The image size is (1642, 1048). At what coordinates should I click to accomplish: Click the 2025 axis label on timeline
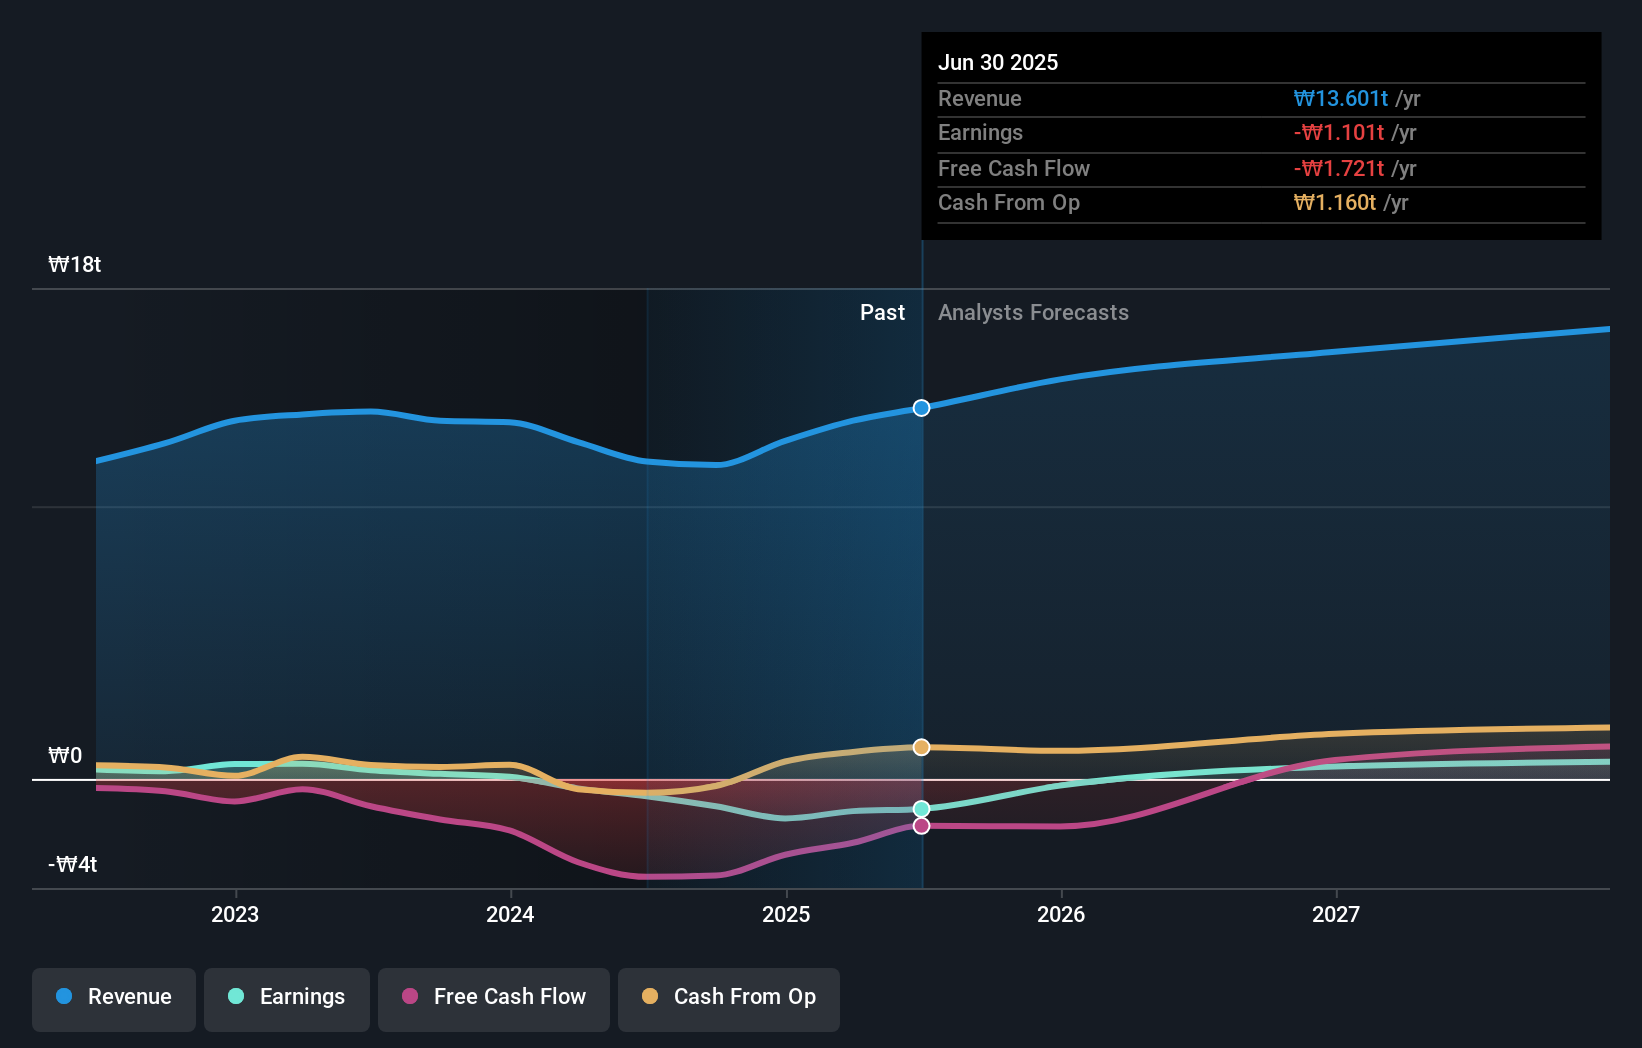[x=786, y=913]
